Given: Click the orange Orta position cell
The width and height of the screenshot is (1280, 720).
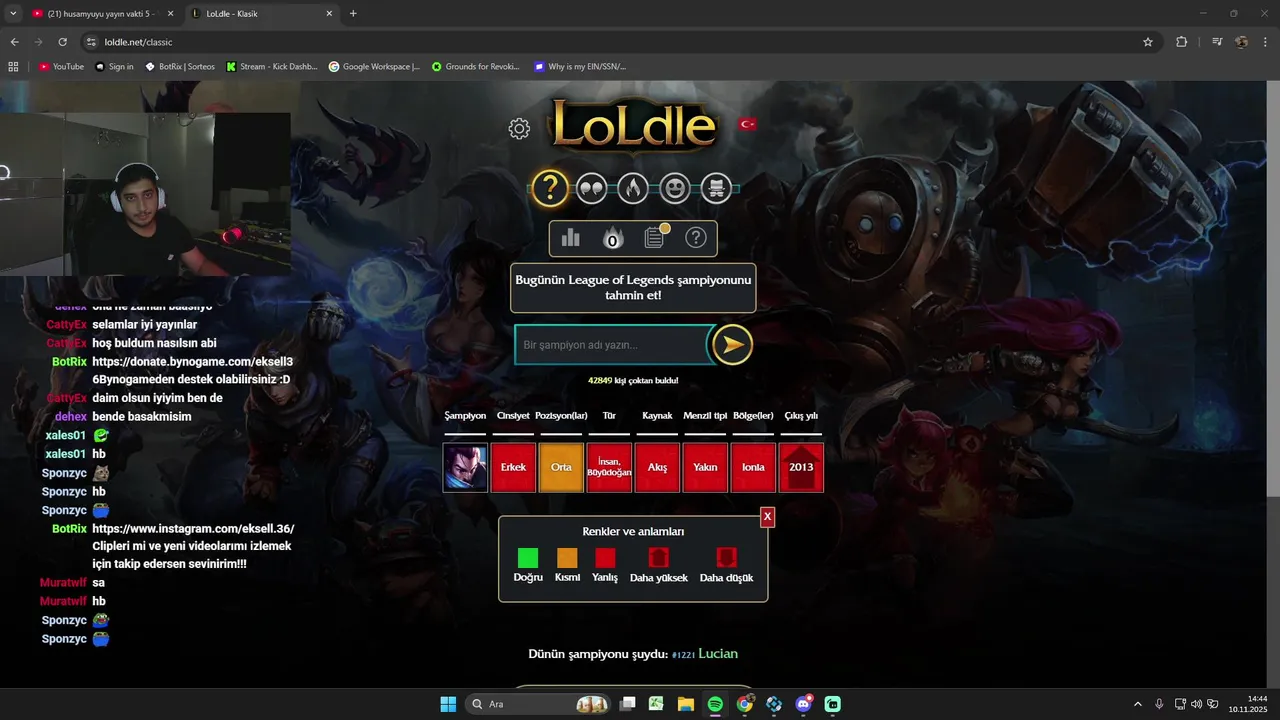Looking at the screenshot, I should click(x=561, y=468).
